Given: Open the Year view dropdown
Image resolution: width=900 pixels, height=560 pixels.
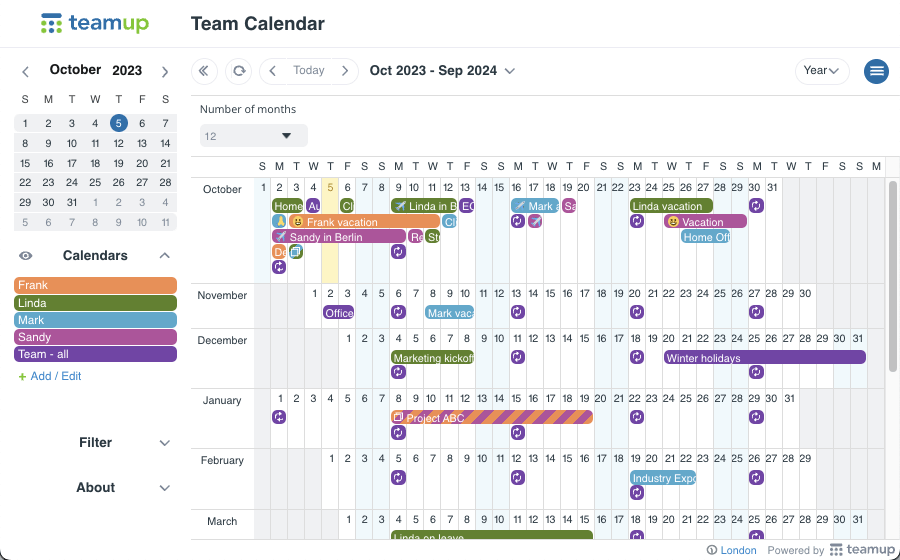Looking at the screenshot, I should click(822, 71).
